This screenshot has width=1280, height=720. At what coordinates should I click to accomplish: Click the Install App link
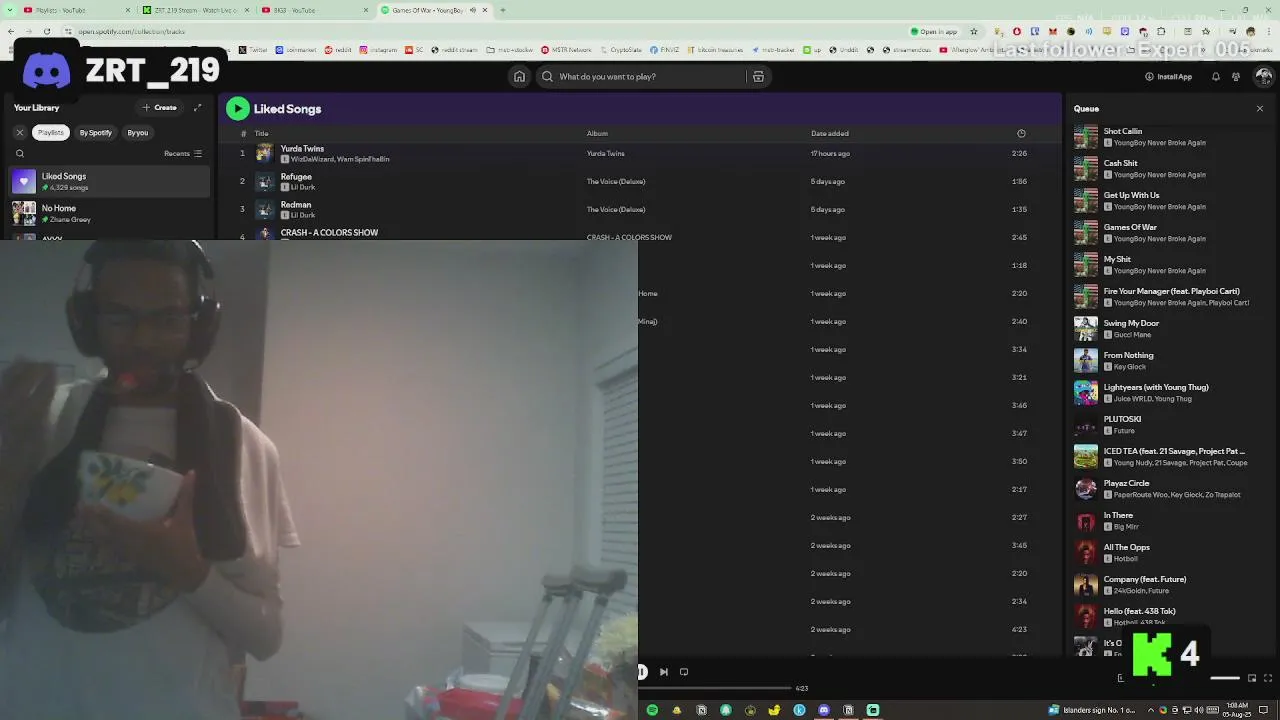[1169, 76]
